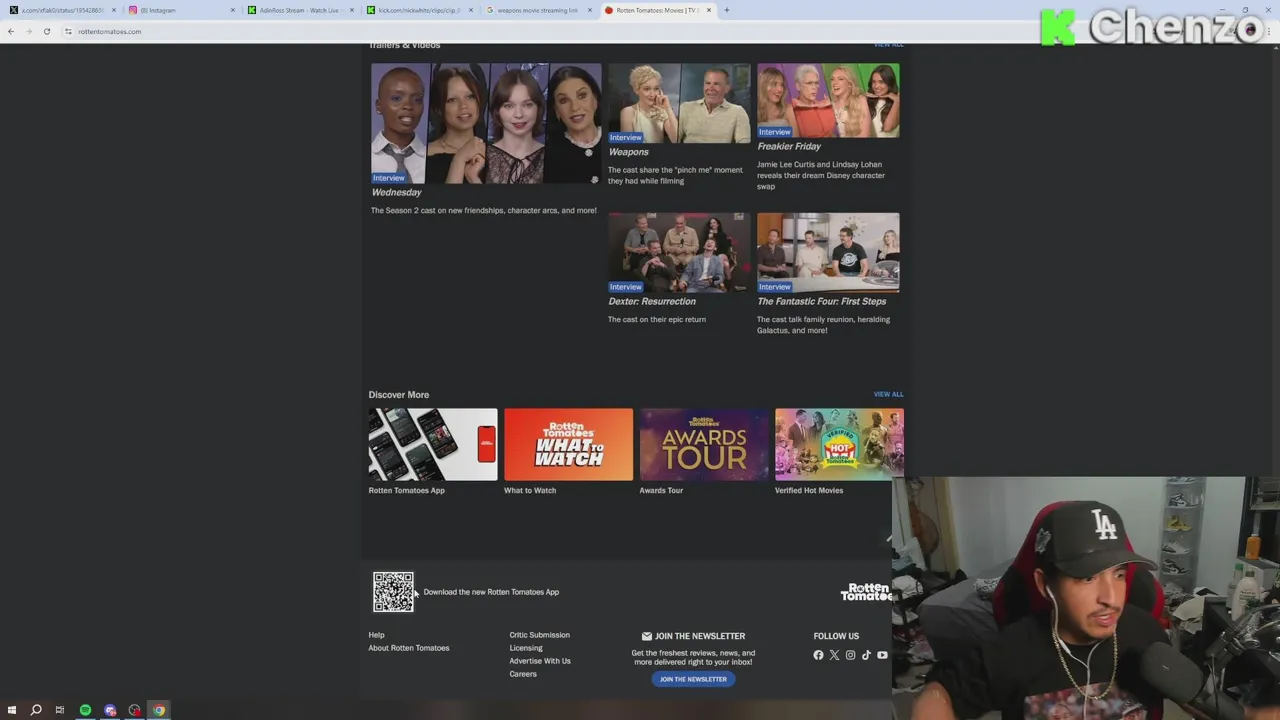The width and height of the screenshot is (1280, 720).
Task: Click the QR code for the app download
Action: coord(393,592)
